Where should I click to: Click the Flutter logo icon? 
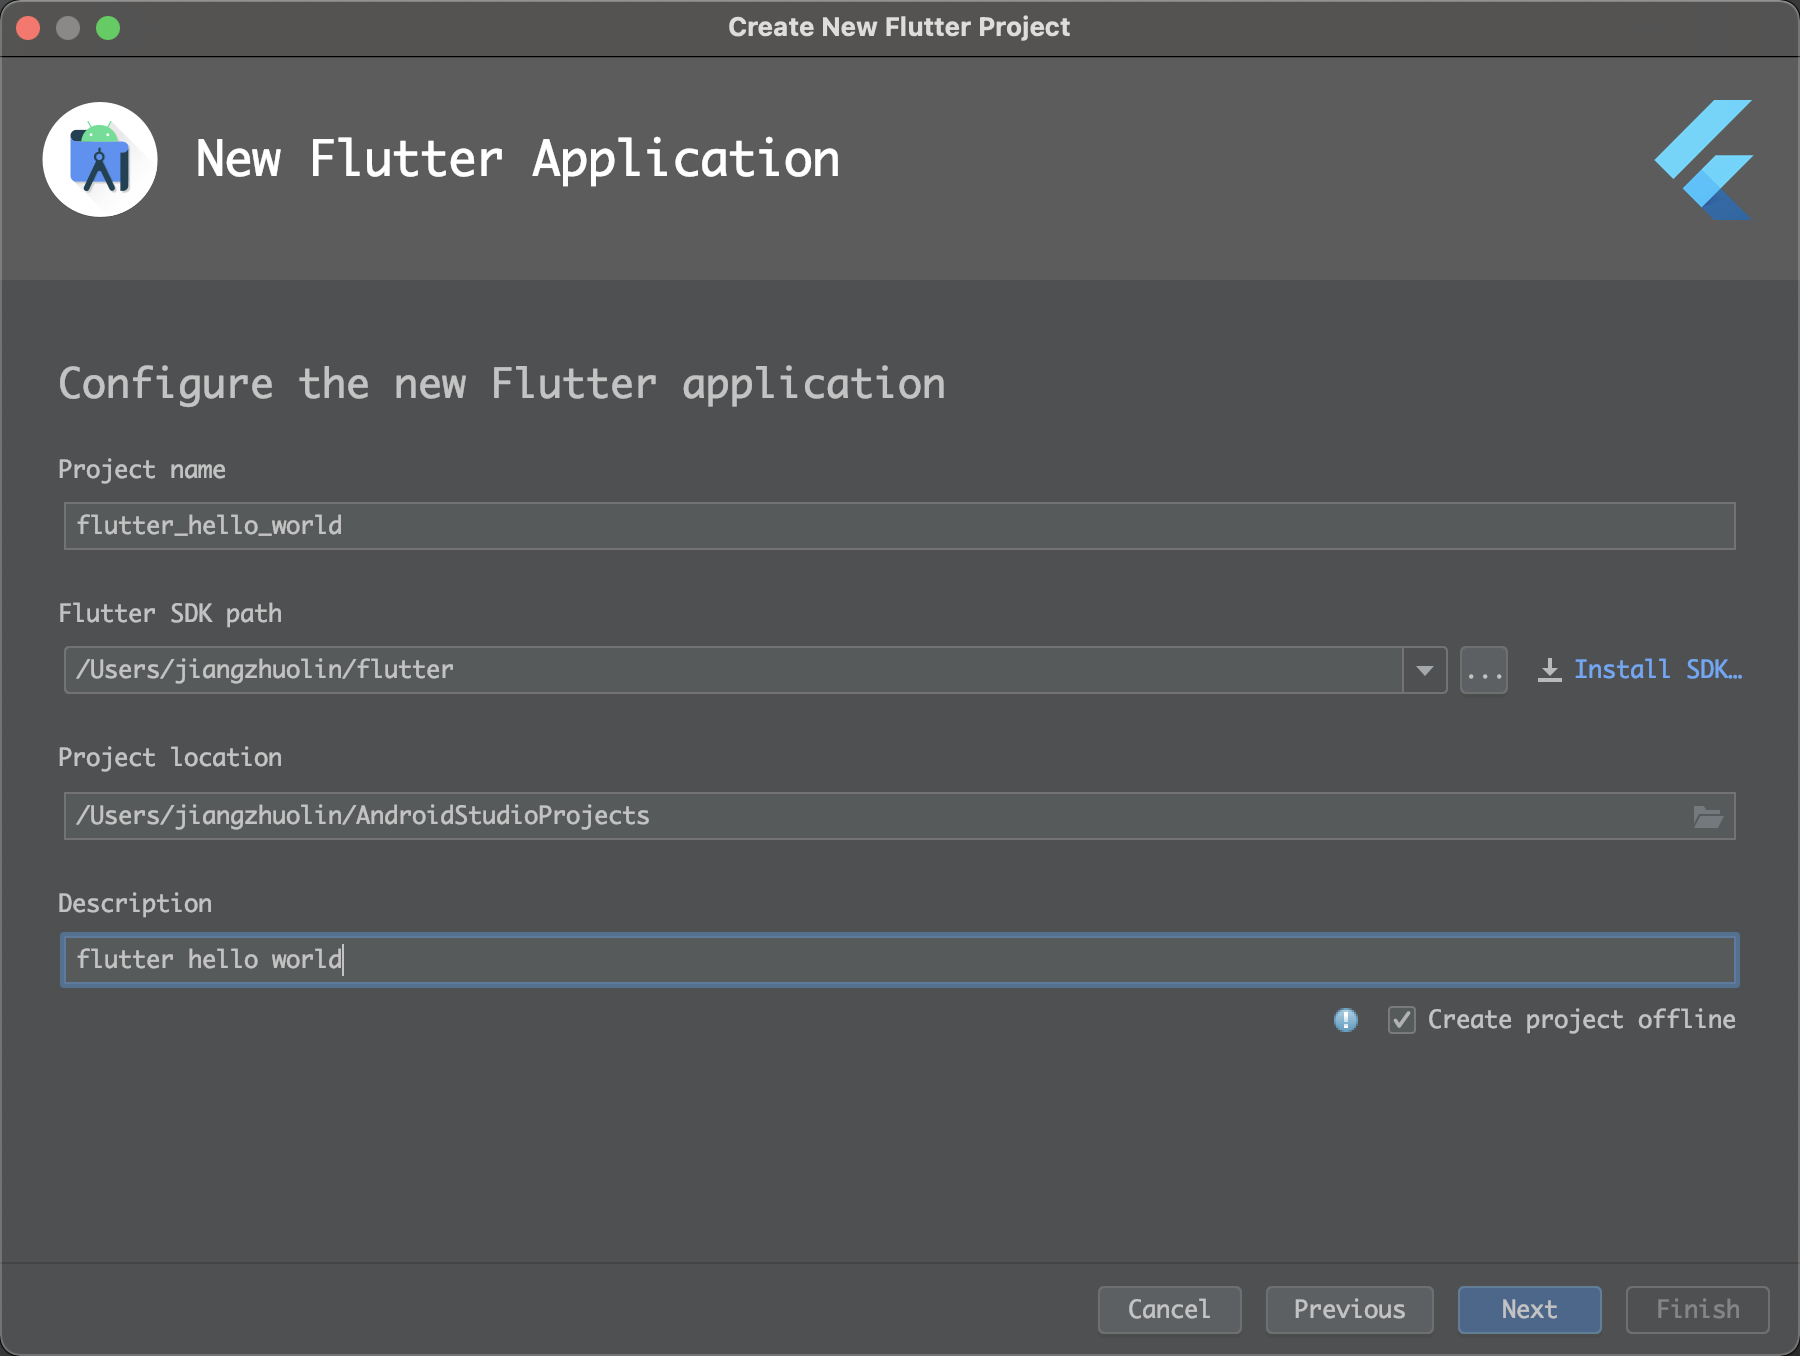point(1703,159)
